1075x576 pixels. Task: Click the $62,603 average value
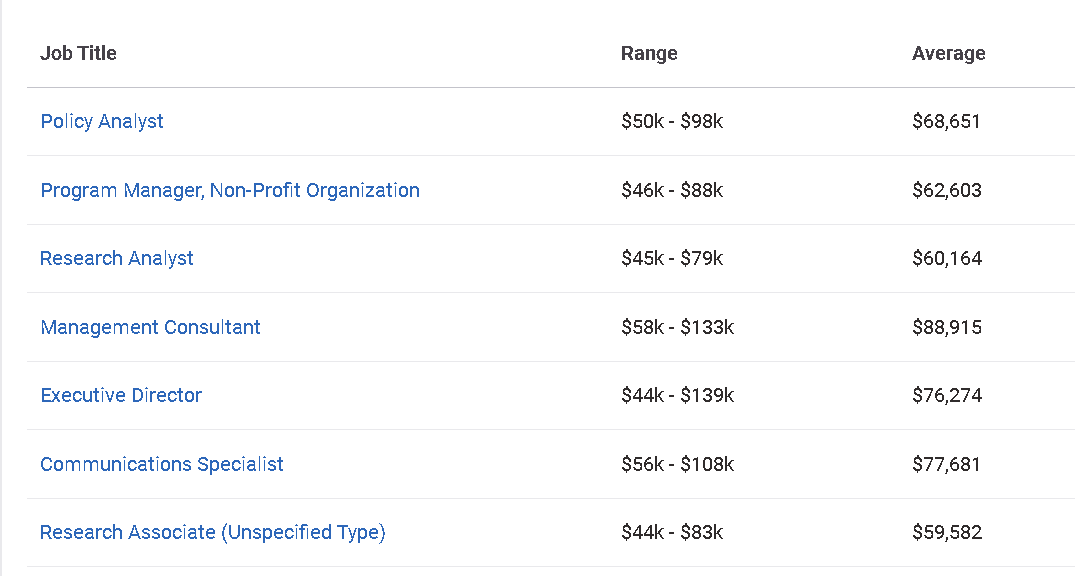[947, 190]
